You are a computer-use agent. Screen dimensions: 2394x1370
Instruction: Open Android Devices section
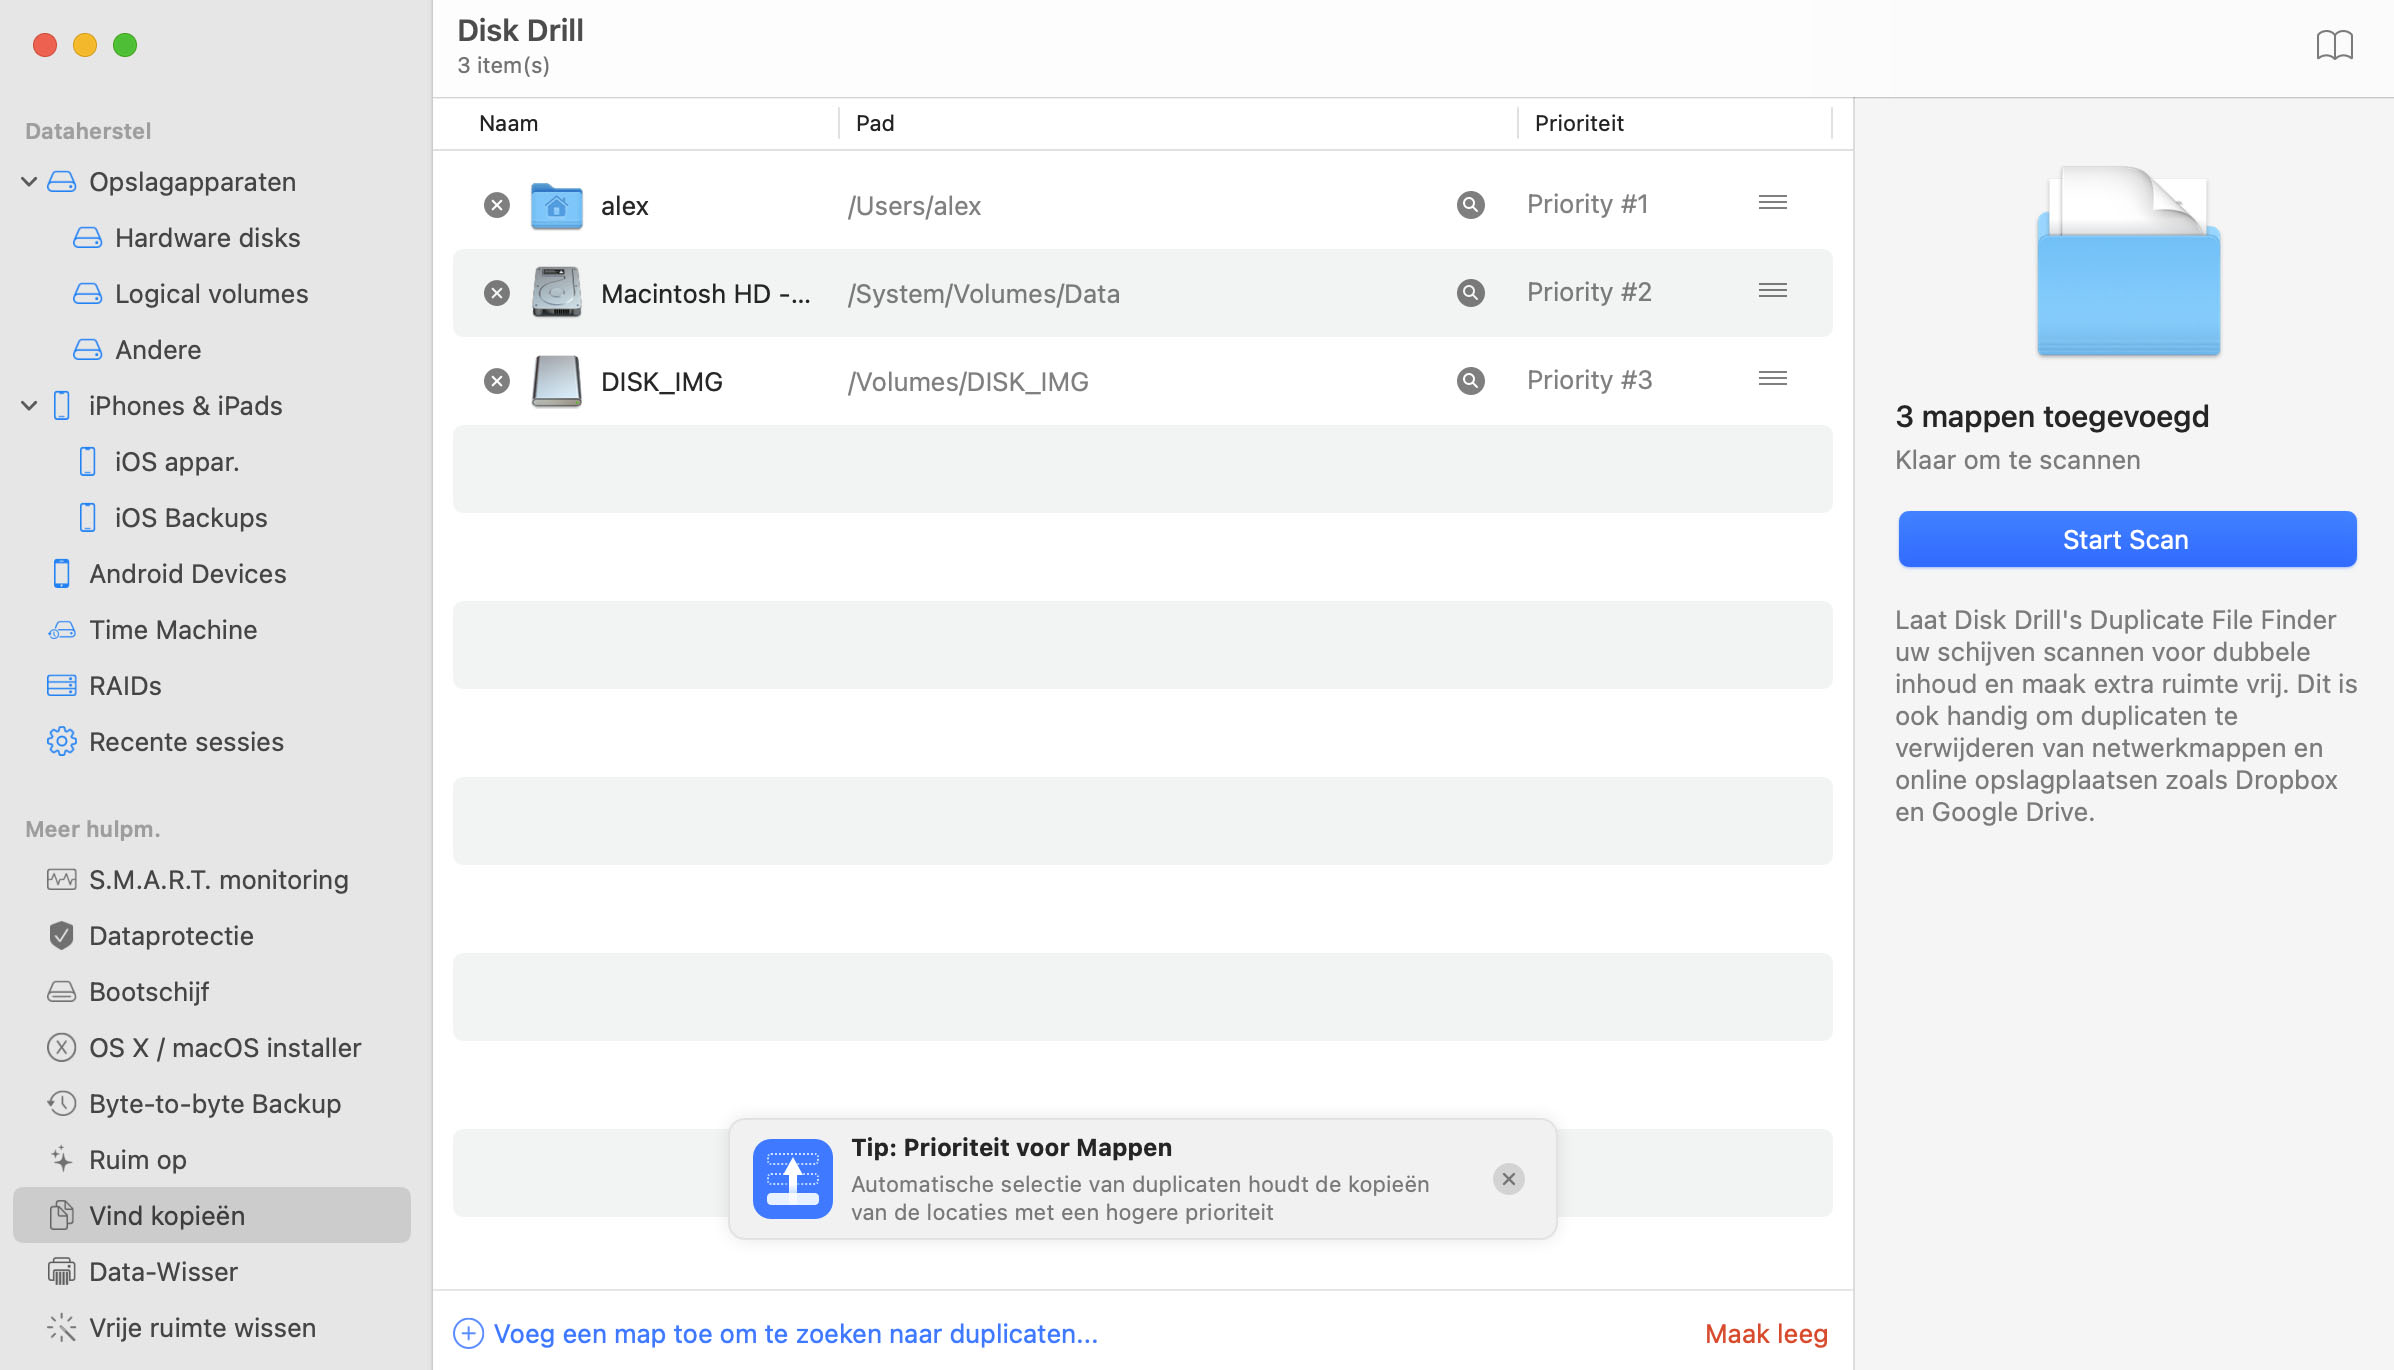click(187, 574)
